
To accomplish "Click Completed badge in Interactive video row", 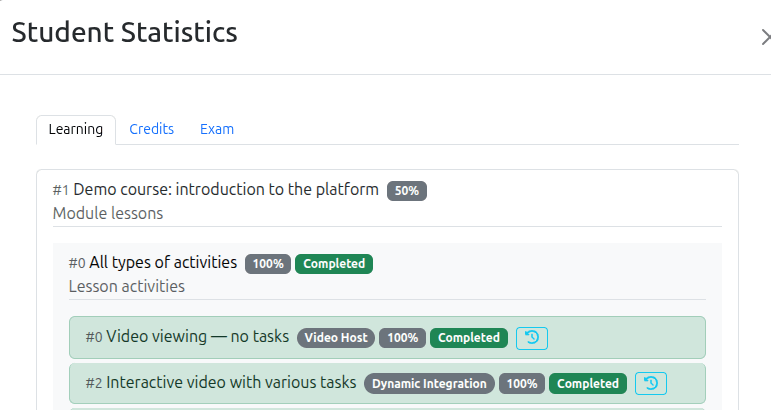I will tap(588, 383).
